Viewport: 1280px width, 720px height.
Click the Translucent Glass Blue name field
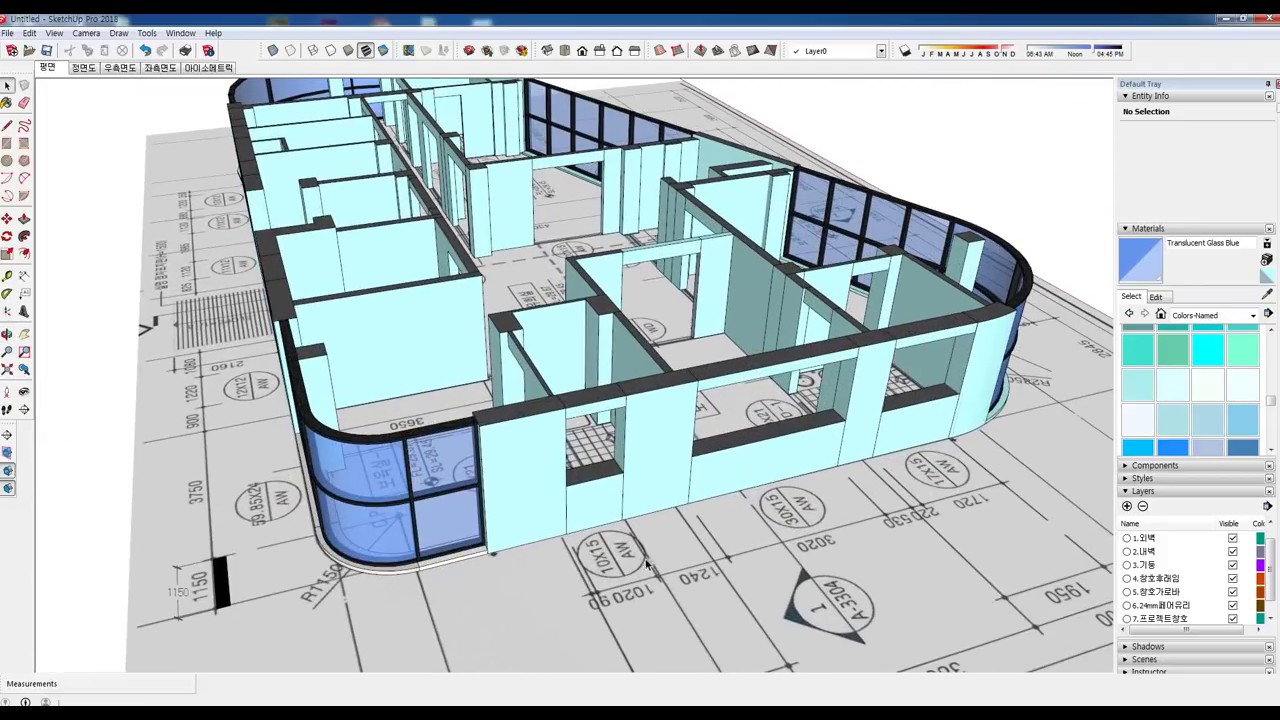coord(1211,243)
